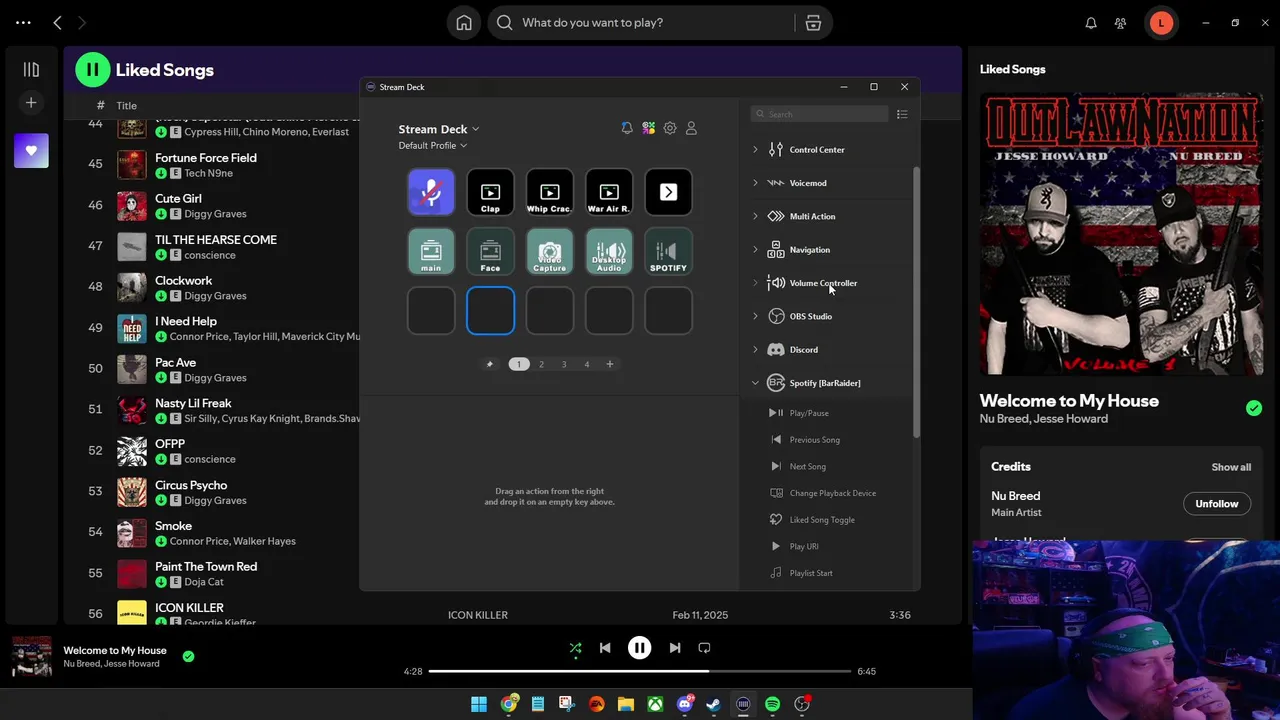Open Spotify notifications bell
This screenshot has height=720, width=1280.
tap(1091, 22)
